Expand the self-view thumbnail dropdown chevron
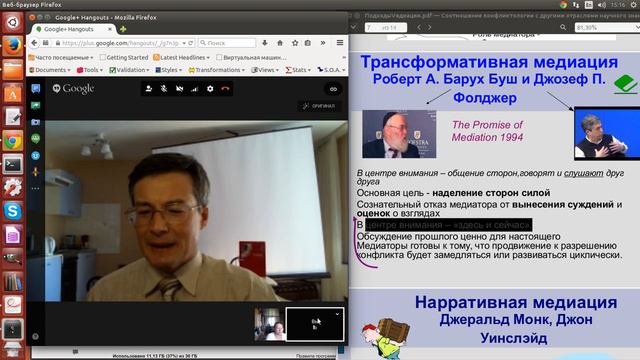This screenshot has width=640, height=360. point(337,314)
